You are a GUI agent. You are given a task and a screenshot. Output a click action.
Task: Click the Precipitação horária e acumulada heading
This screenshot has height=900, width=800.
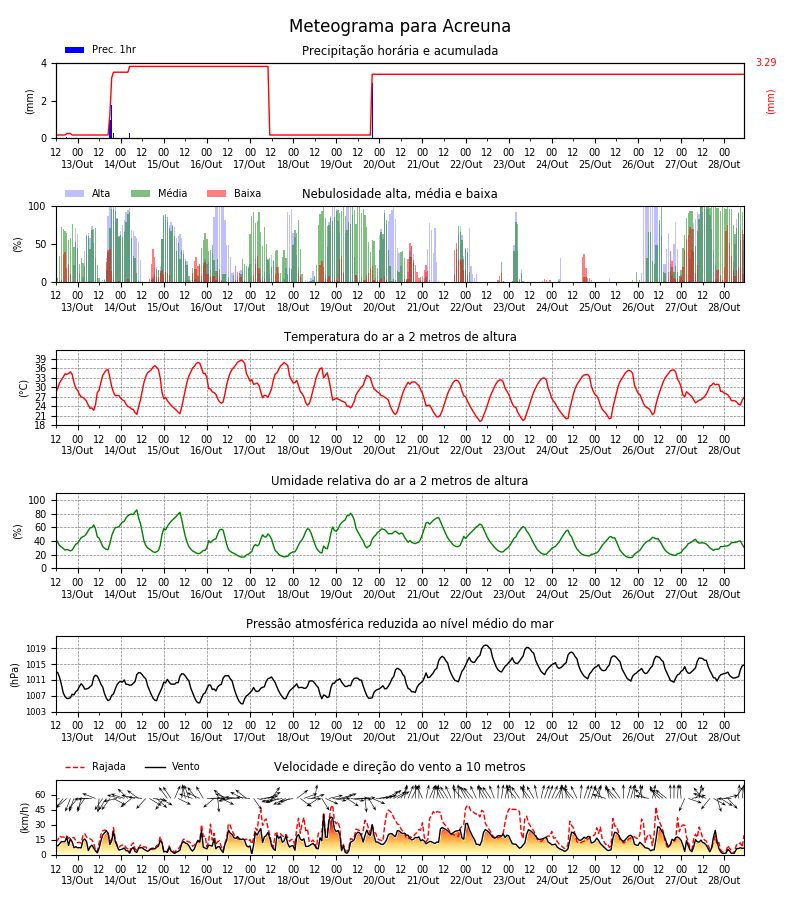pos(400,51)
